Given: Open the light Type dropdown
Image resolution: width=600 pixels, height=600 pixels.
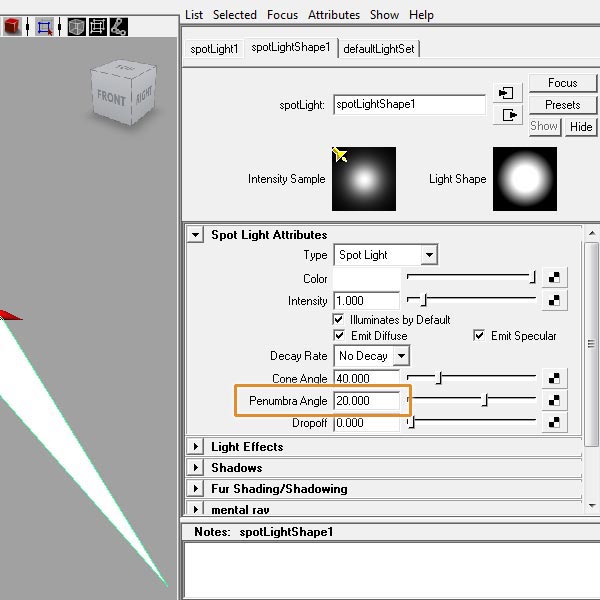Looking at the screenshot, I should (x=386, y=255).
